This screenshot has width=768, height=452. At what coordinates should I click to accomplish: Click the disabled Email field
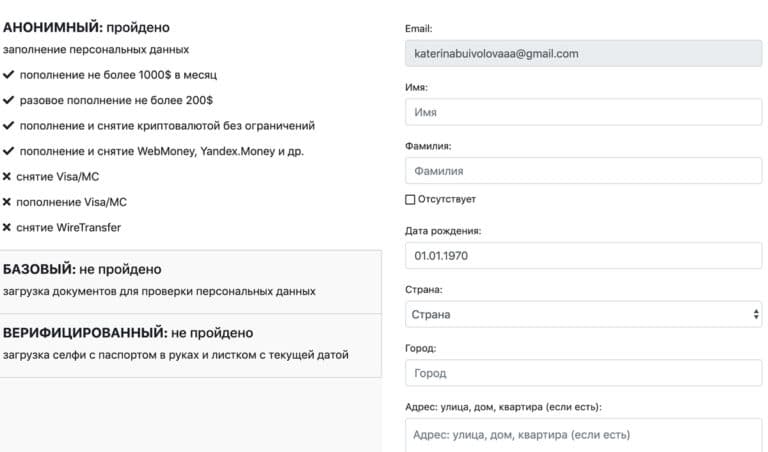pyautogui.click(x=583, y=54)
